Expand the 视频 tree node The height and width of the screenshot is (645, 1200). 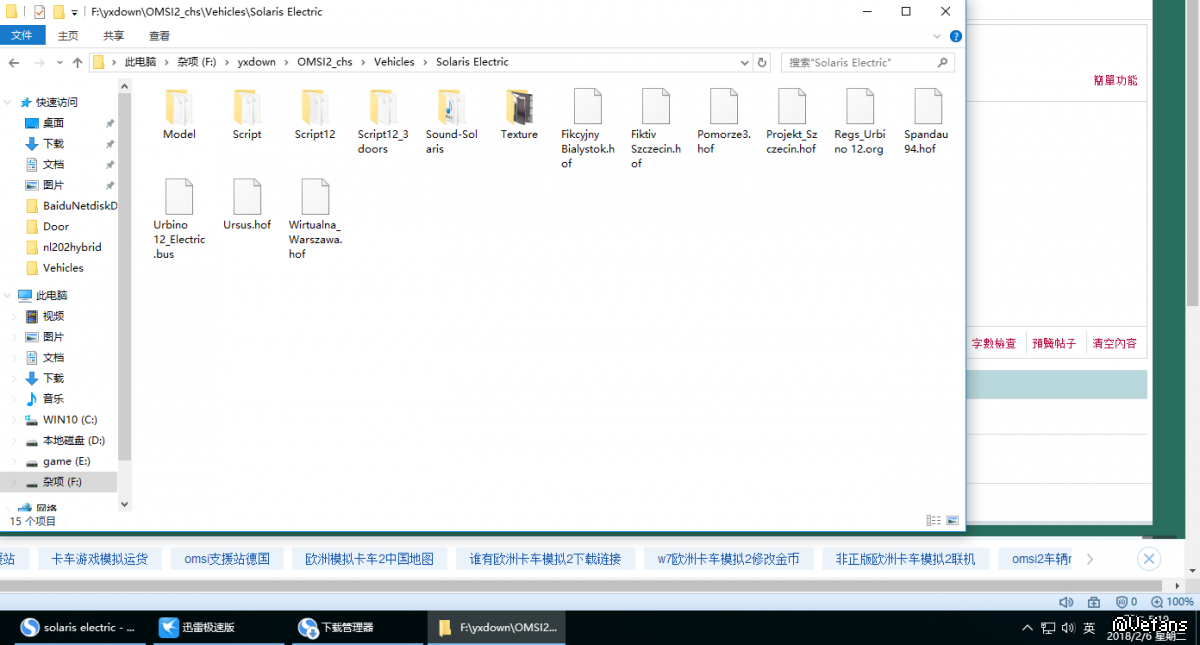coord(15,316)
